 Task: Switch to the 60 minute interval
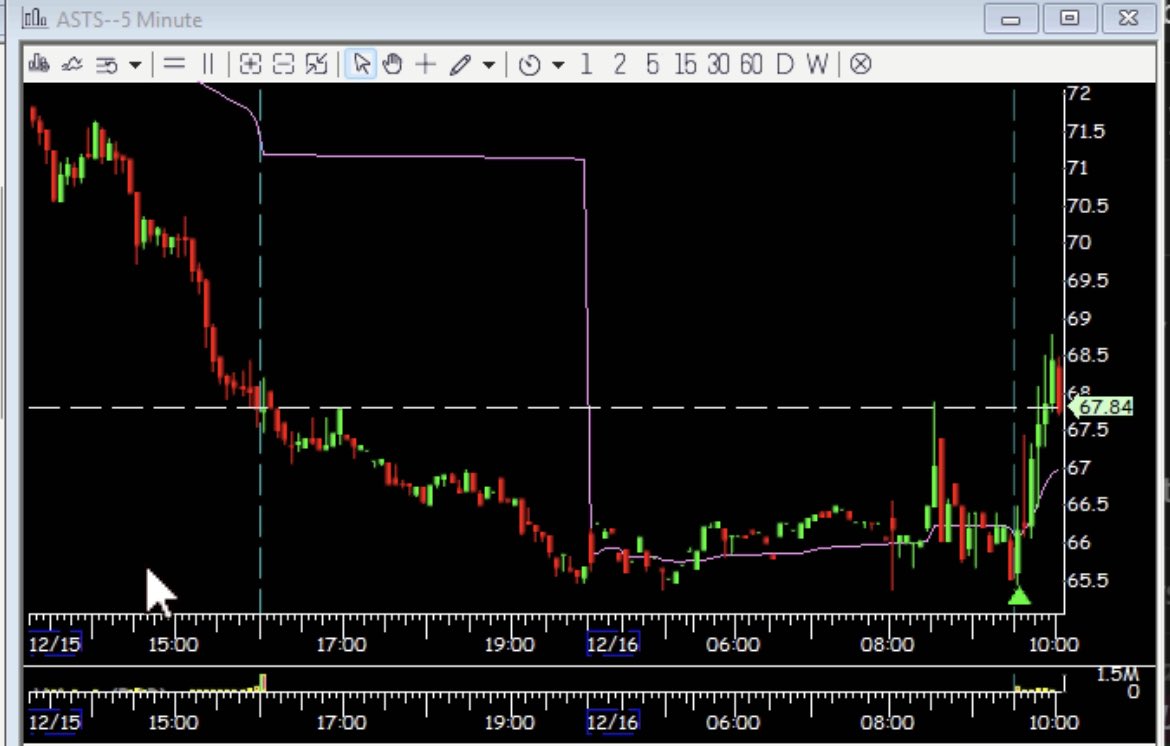(751, 65)
